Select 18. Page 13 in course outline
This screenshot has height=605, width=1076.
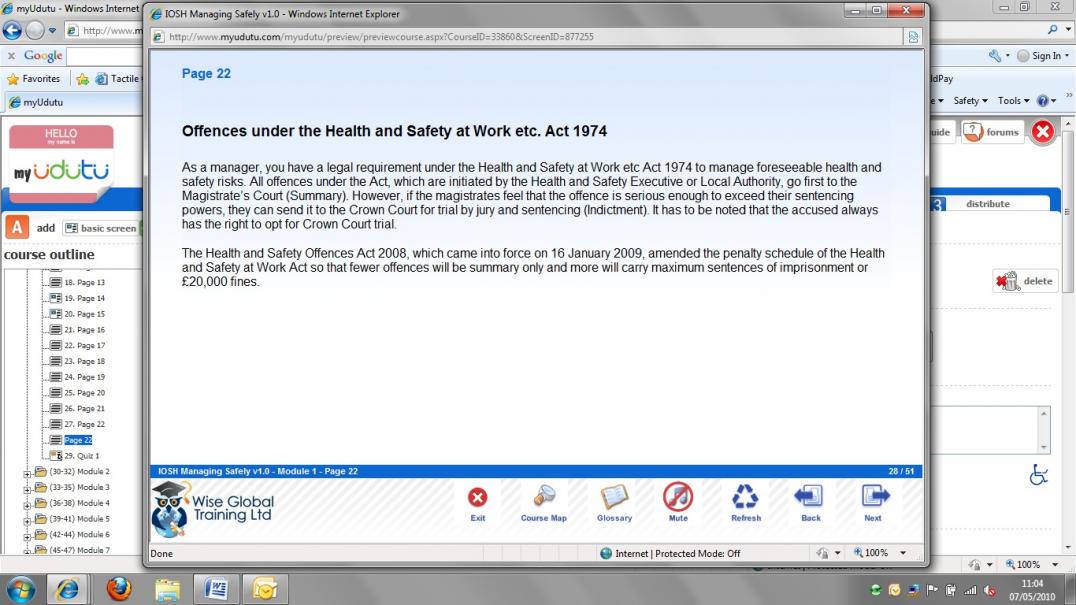pos(84,283)
